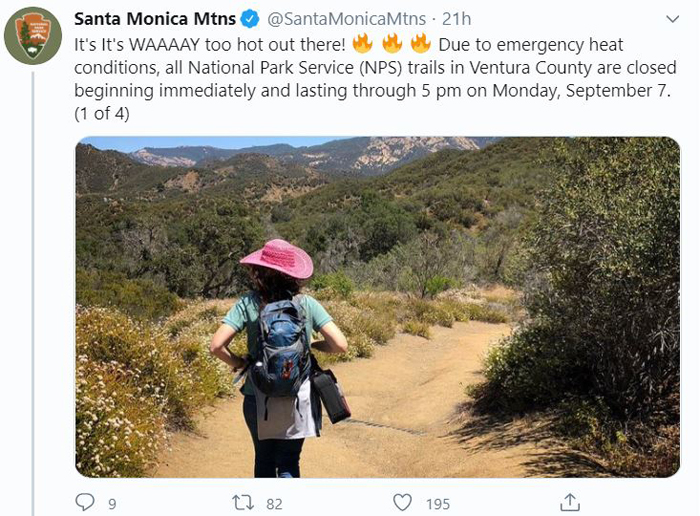Expand tweet options chevron menu
The height and width of the screenshot is (516, 700).
pos(672,19)
